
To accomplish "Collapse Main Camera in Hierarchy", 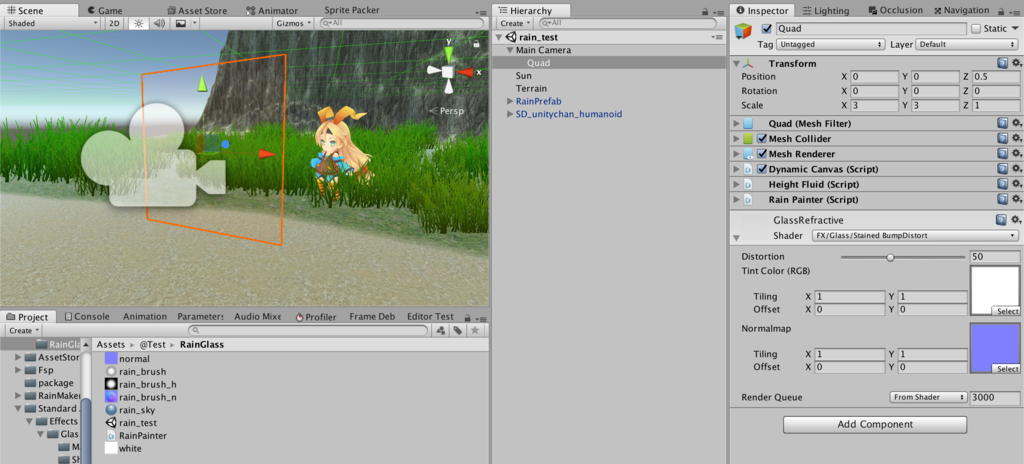I will [510, 50].
